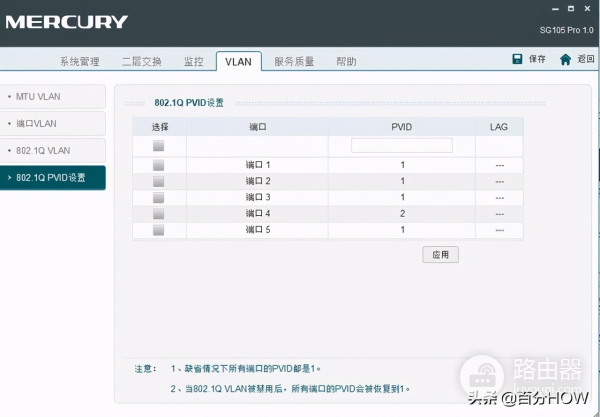Go to the 服务质量 tab
The image size is (600, 417).
point(294,62)
